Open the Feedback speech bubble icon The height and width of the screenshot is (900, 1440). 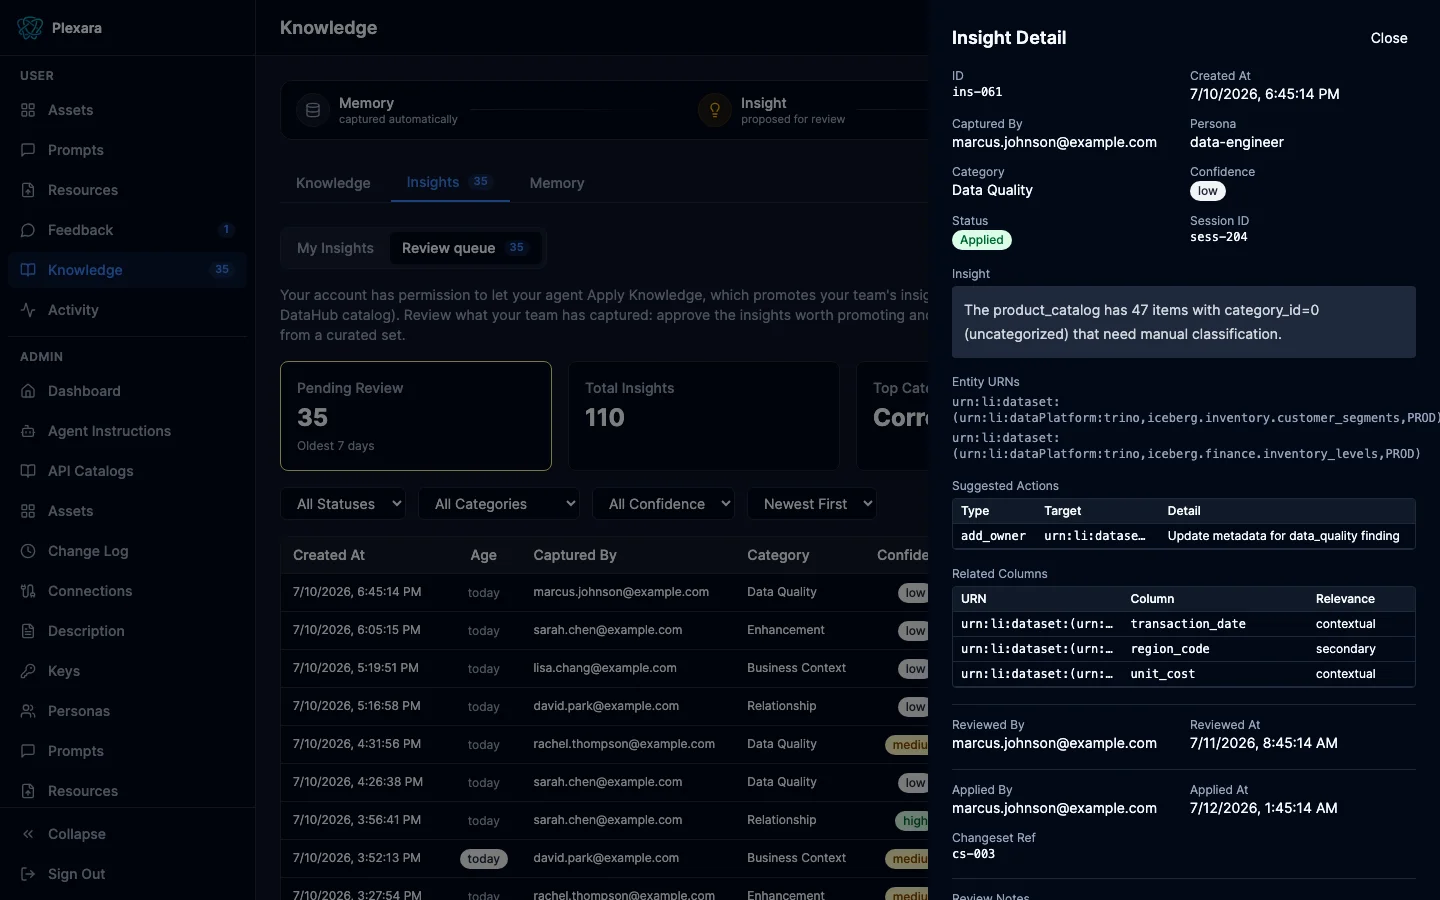(x=28, y=230)
